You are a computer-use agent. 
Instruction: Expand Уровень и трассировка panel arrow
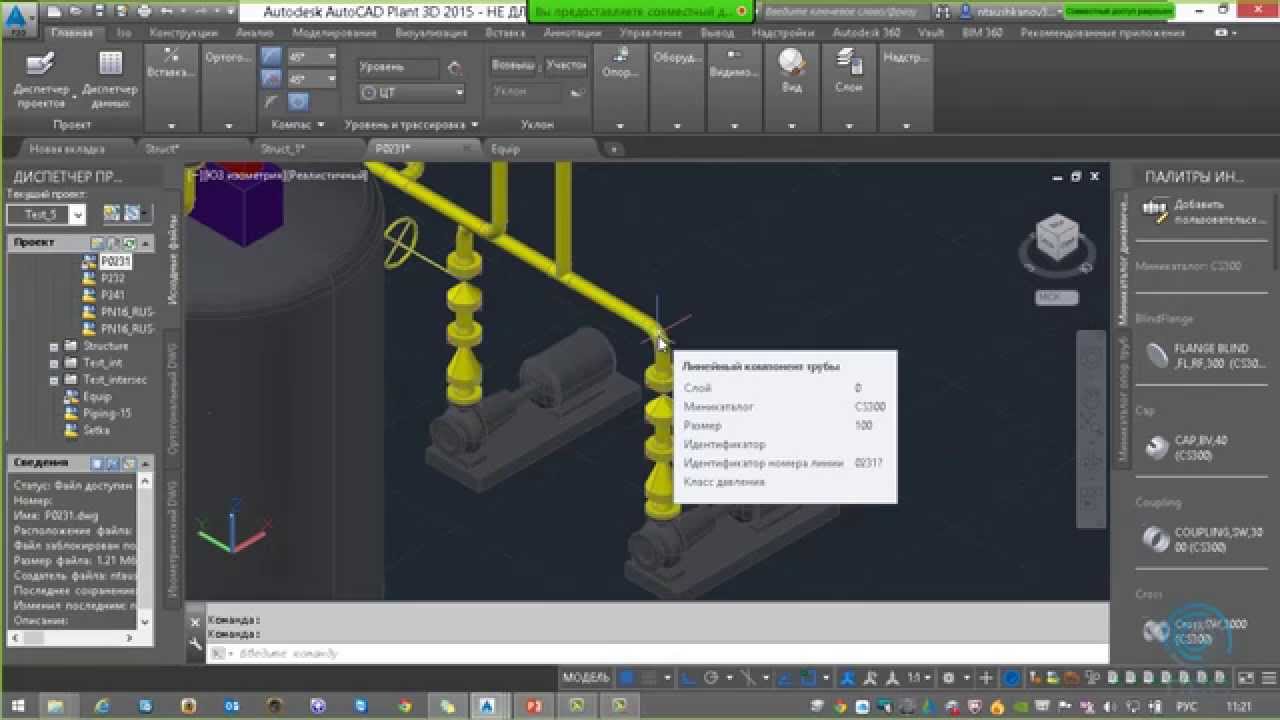click(x=474, y=125)
